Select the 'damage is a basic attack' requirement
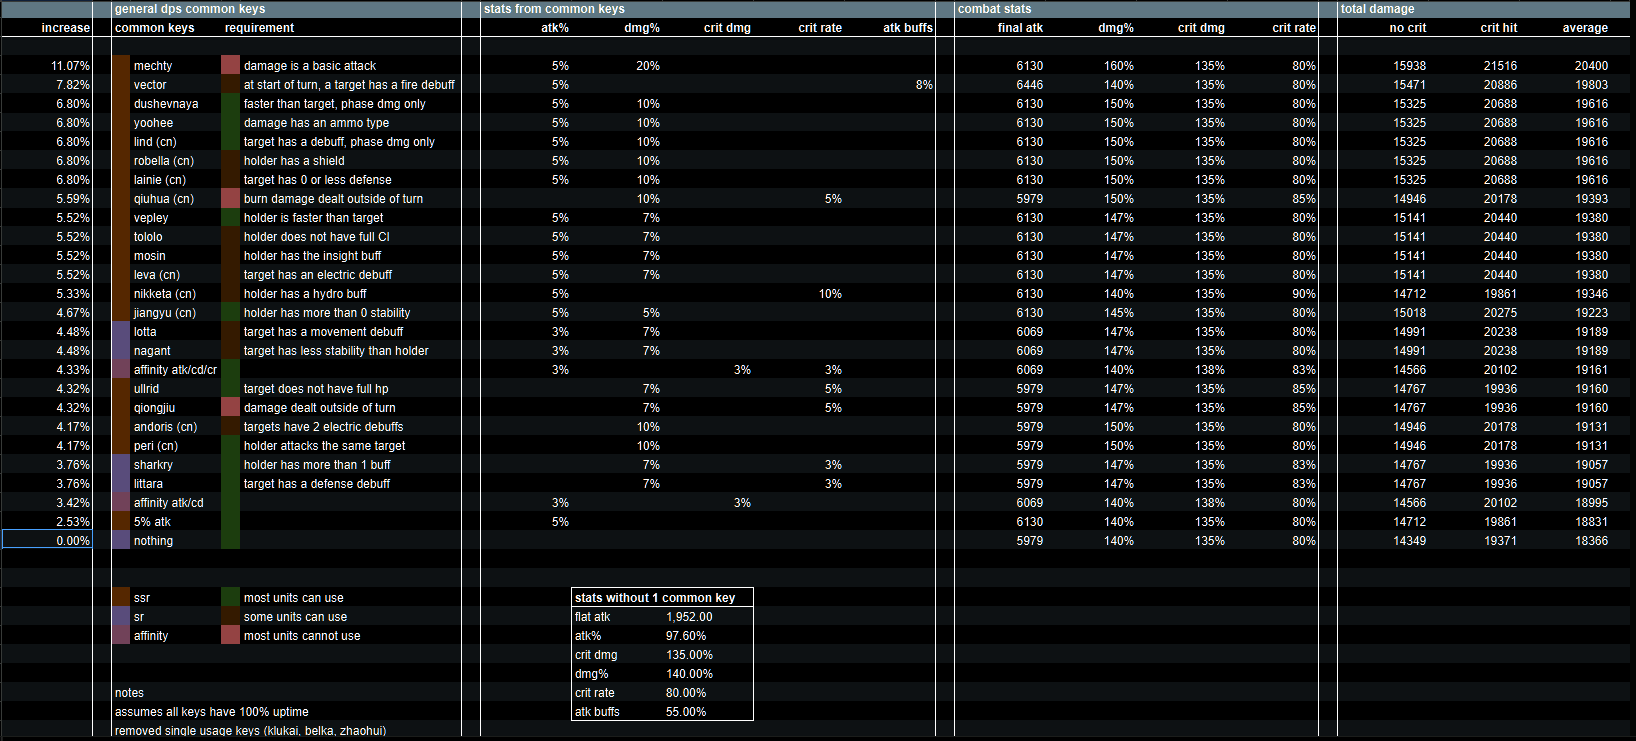 [310, 66]
